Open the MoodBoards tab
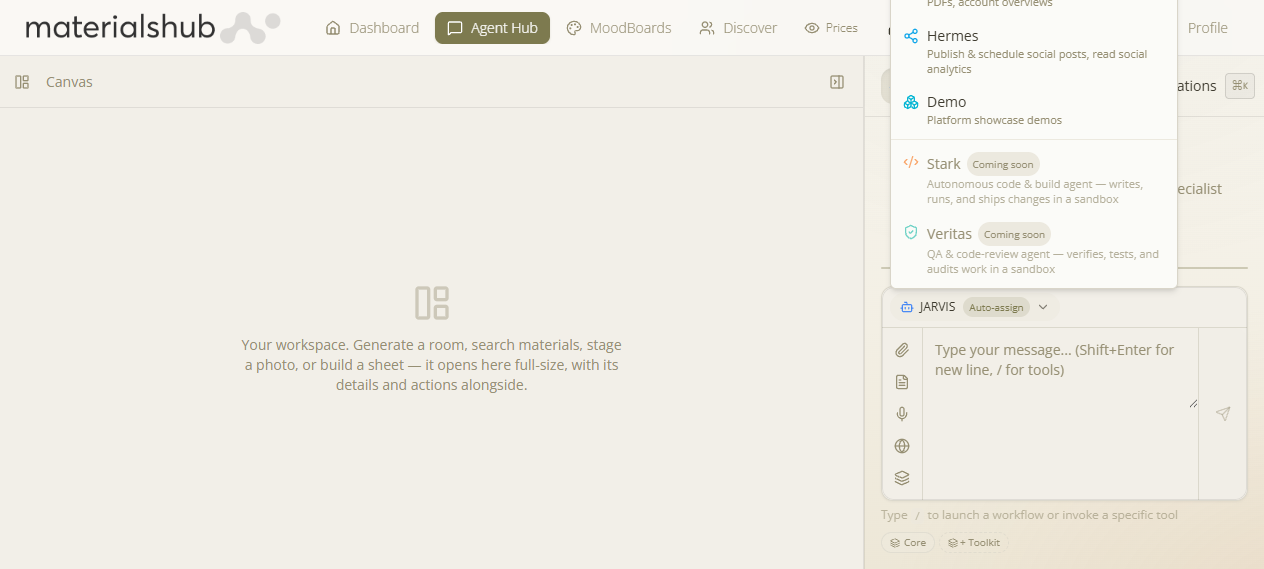The image size is (1264, 569). point(618,28)
